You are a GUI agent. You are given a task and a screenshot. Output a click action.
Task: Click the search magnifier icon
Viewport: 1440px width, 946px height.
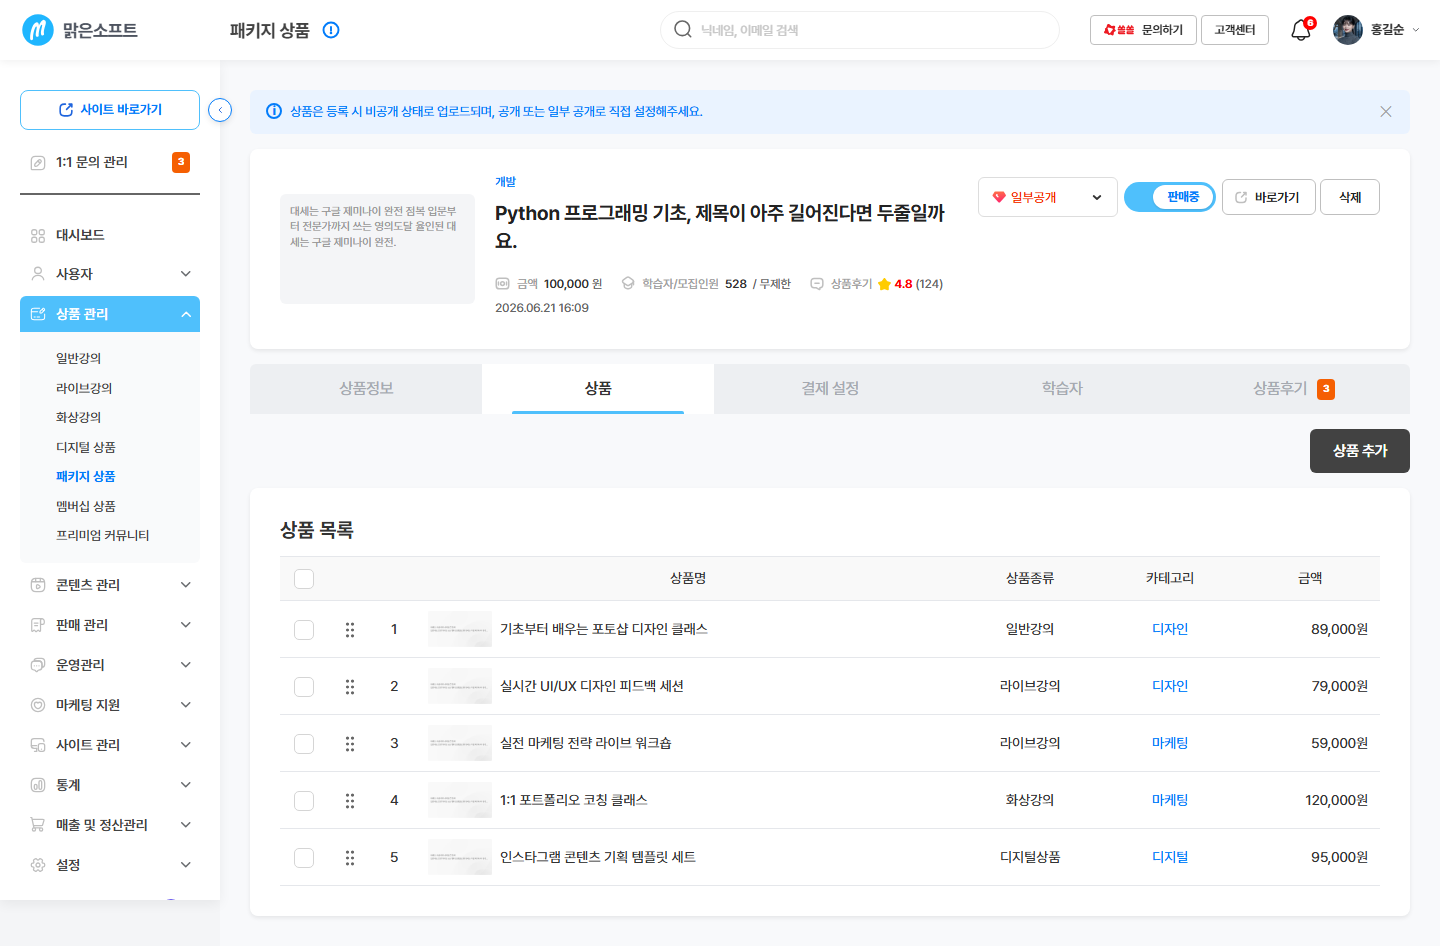(x=683, y=30)
